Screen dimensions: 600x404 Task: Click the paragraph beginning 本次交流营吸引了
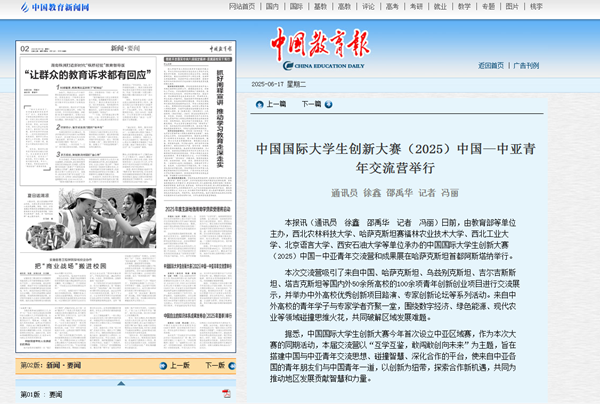click(x=394, y=295)
